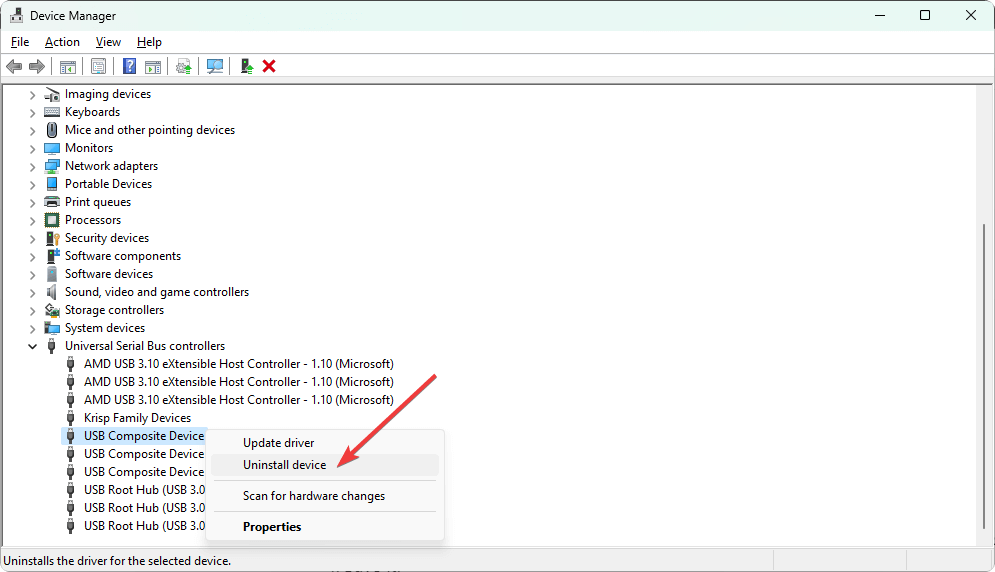
Task: Select the System devices folder icon
Action: click(x=52, y=328)
